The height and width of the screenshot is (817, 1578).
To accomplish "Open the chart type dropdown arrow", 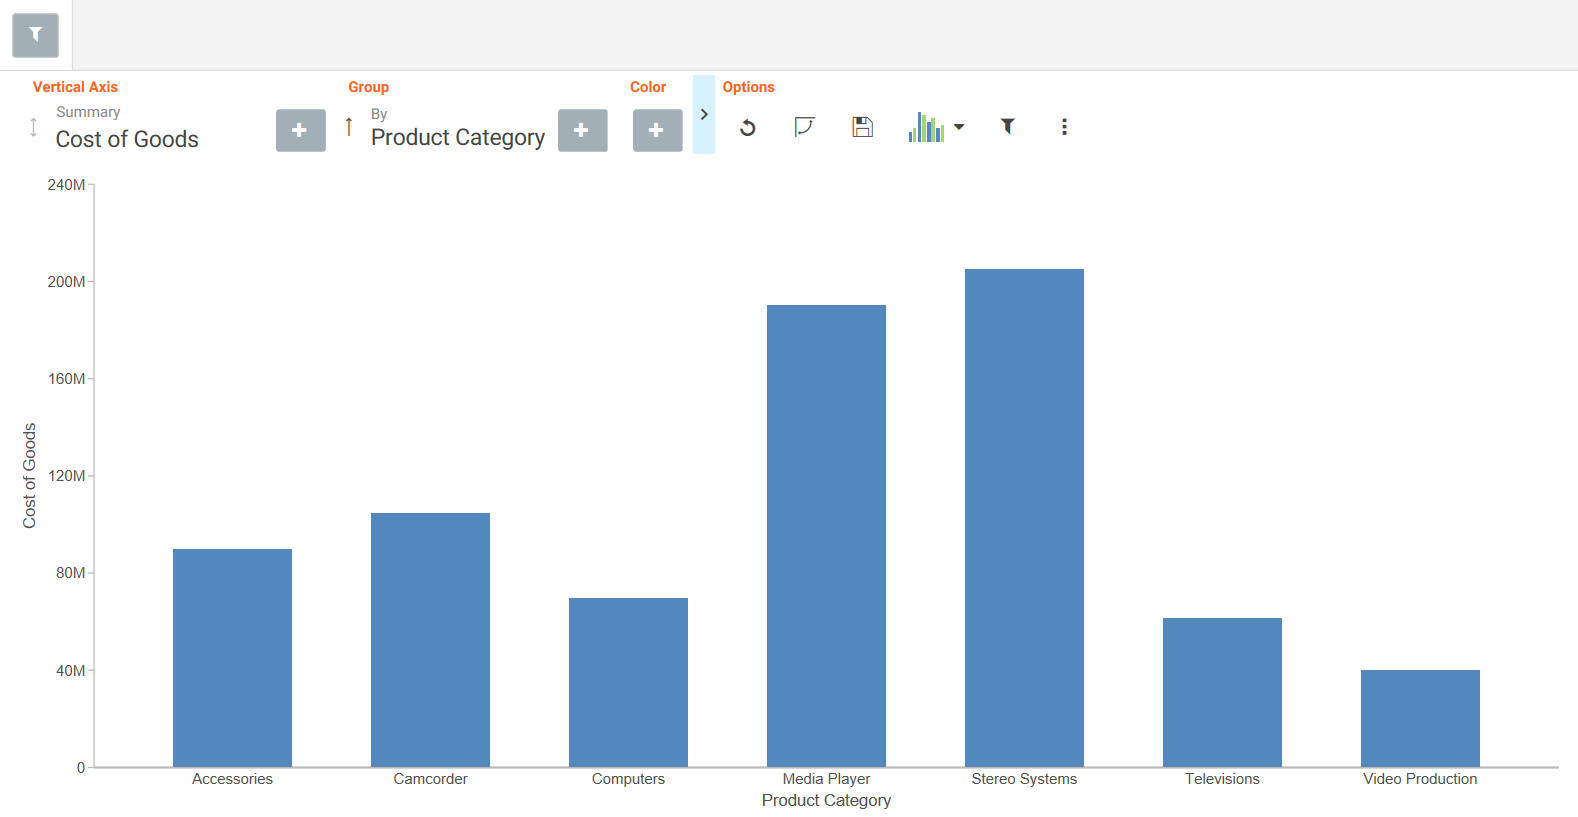I will tap(959, 127).
